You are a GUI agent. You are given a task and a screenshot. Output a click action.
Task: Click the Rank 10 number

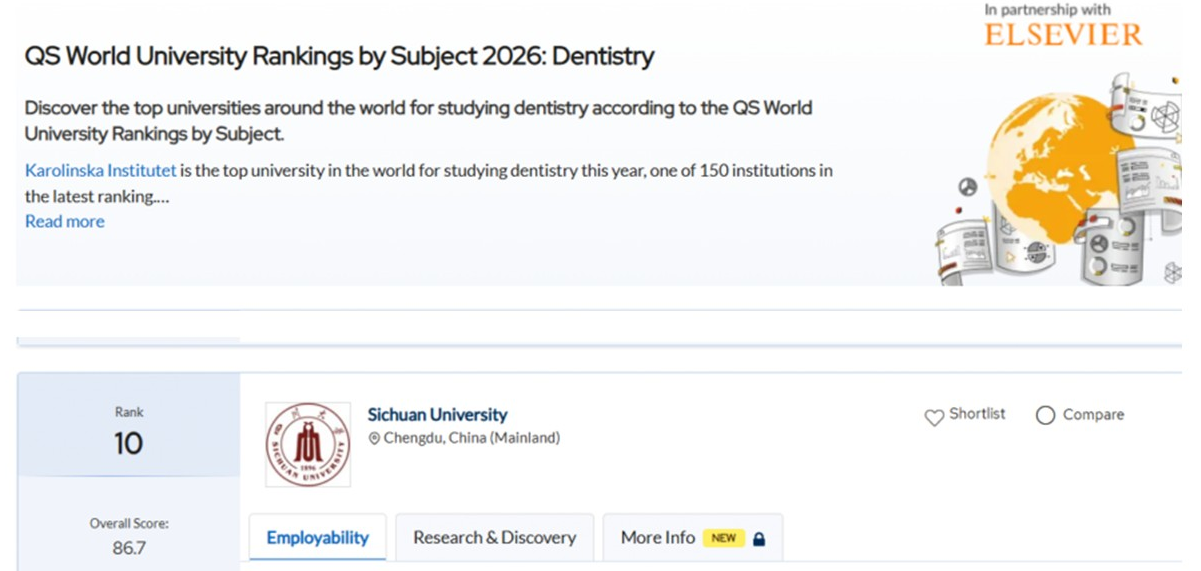pyautogui.click(x=128, y=444)
